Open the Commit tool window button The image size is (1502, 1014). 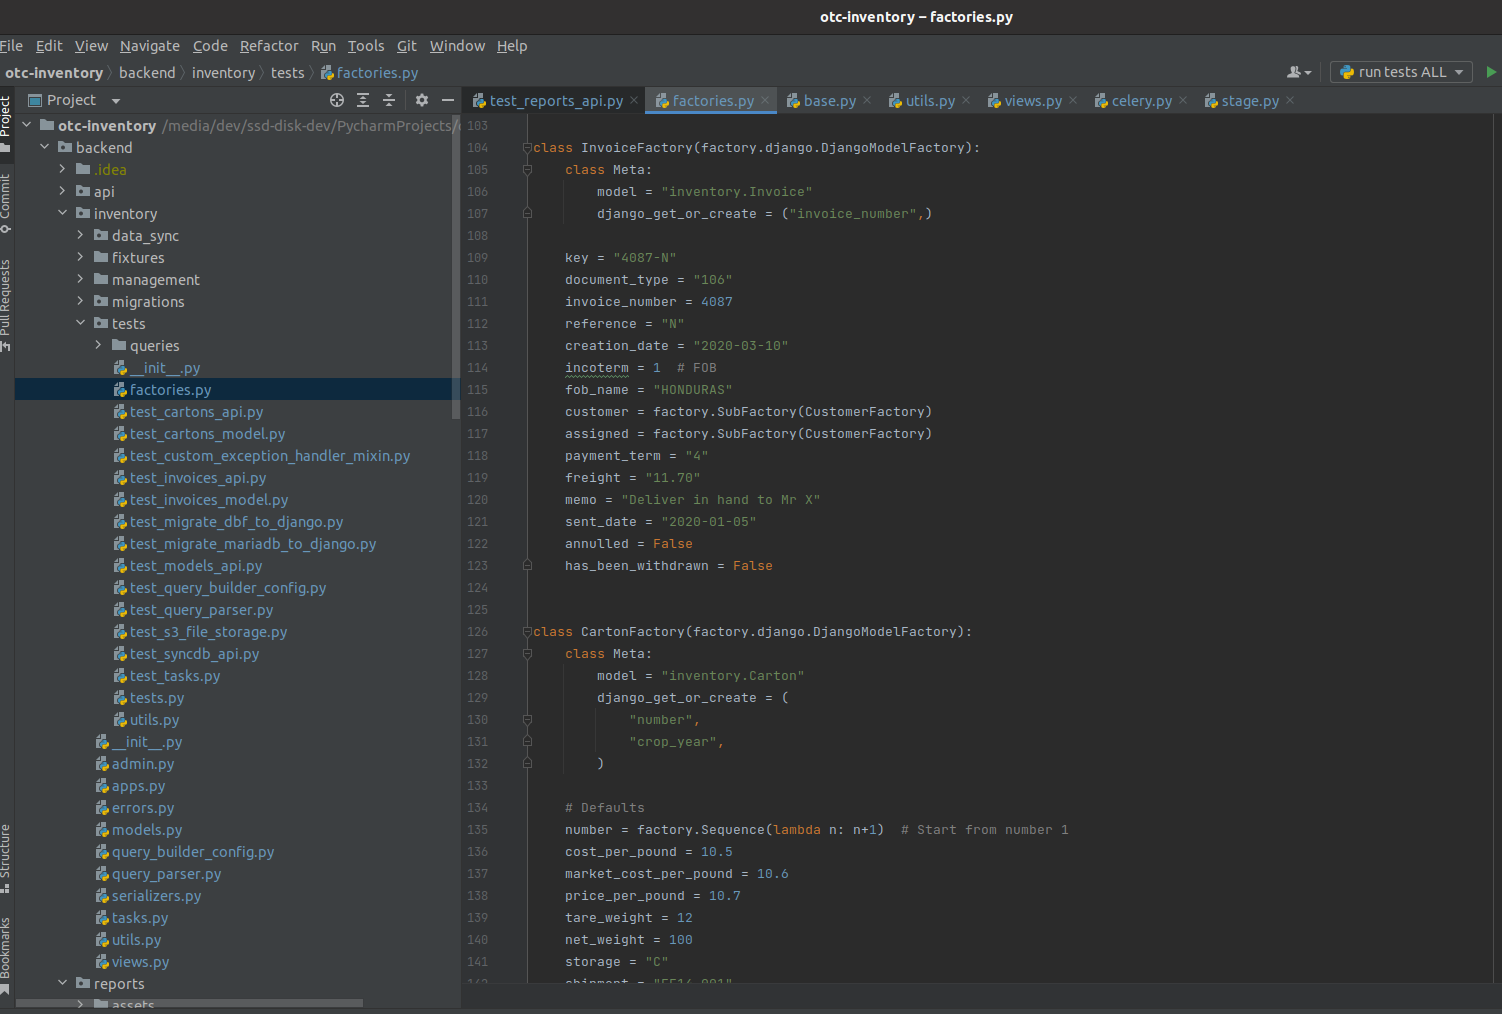click(x=6, y=202)
